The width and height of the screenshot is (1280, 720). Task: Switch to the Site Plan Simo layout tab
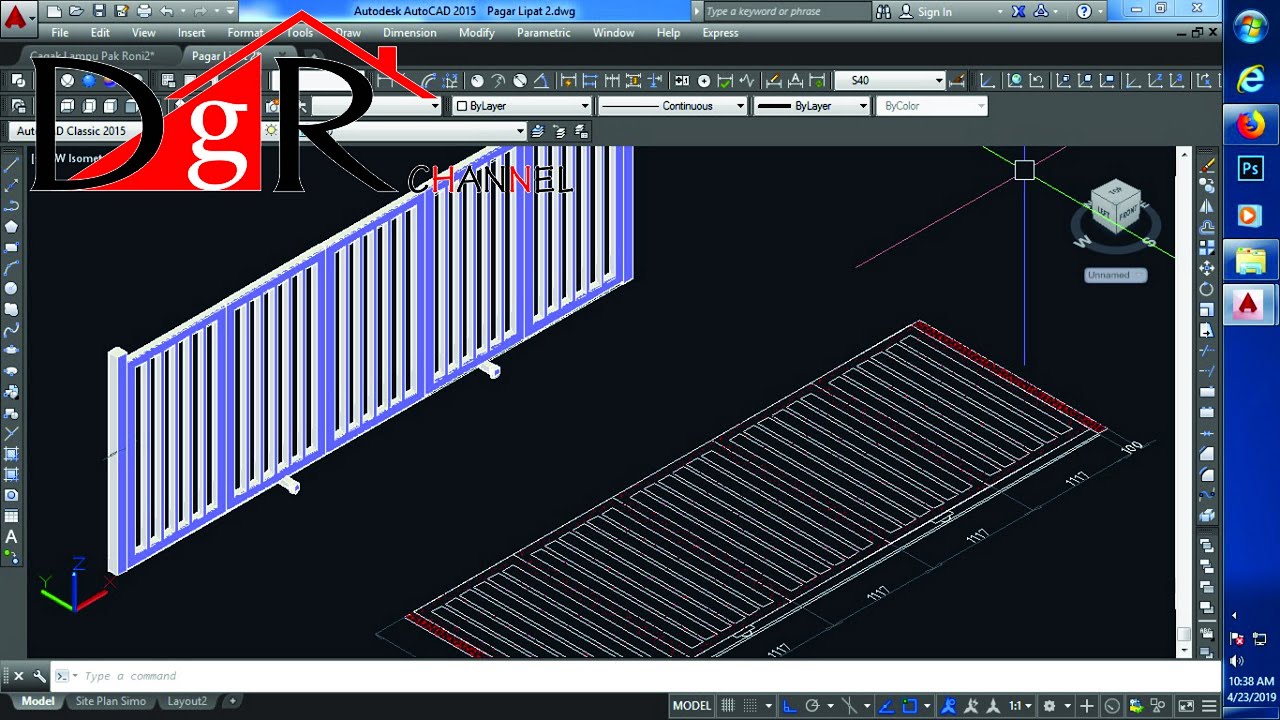pyautogui.click(x=110, y=701)
